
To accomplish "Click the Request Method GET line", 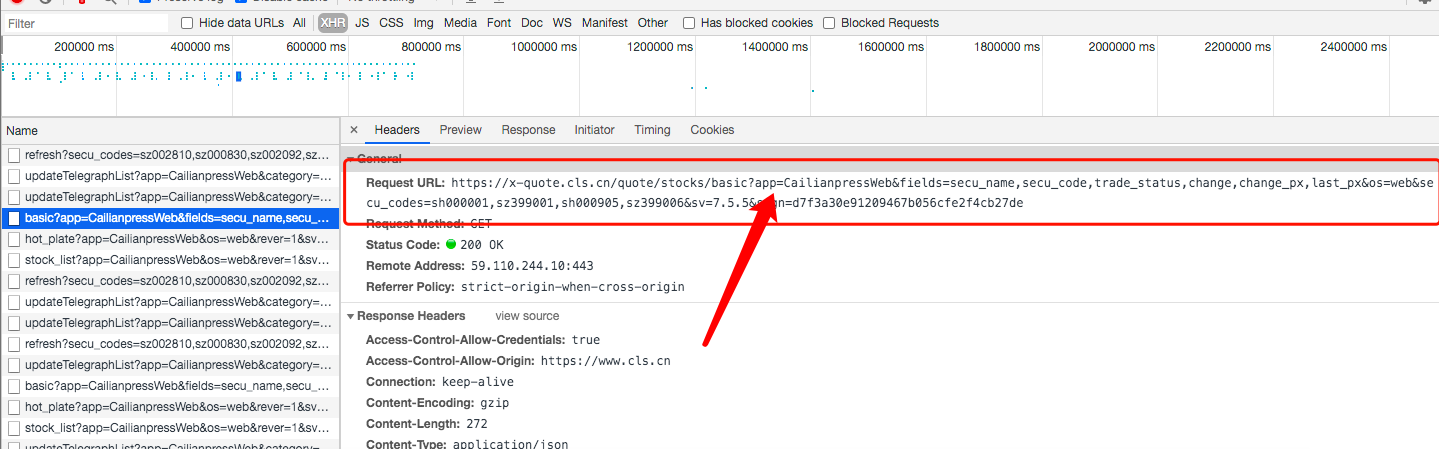I will pyautogui.click(x=429, y=224).
